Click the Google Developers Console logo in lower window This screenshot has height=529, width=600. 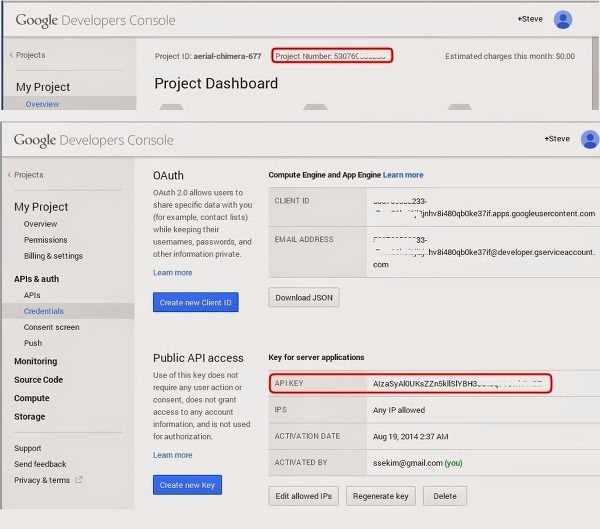coord(94,140)
